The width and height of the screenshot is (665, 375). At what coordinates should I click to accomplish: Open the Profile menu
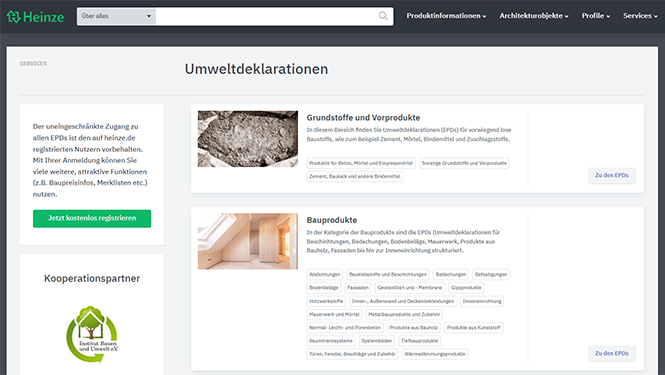[595, 16]
